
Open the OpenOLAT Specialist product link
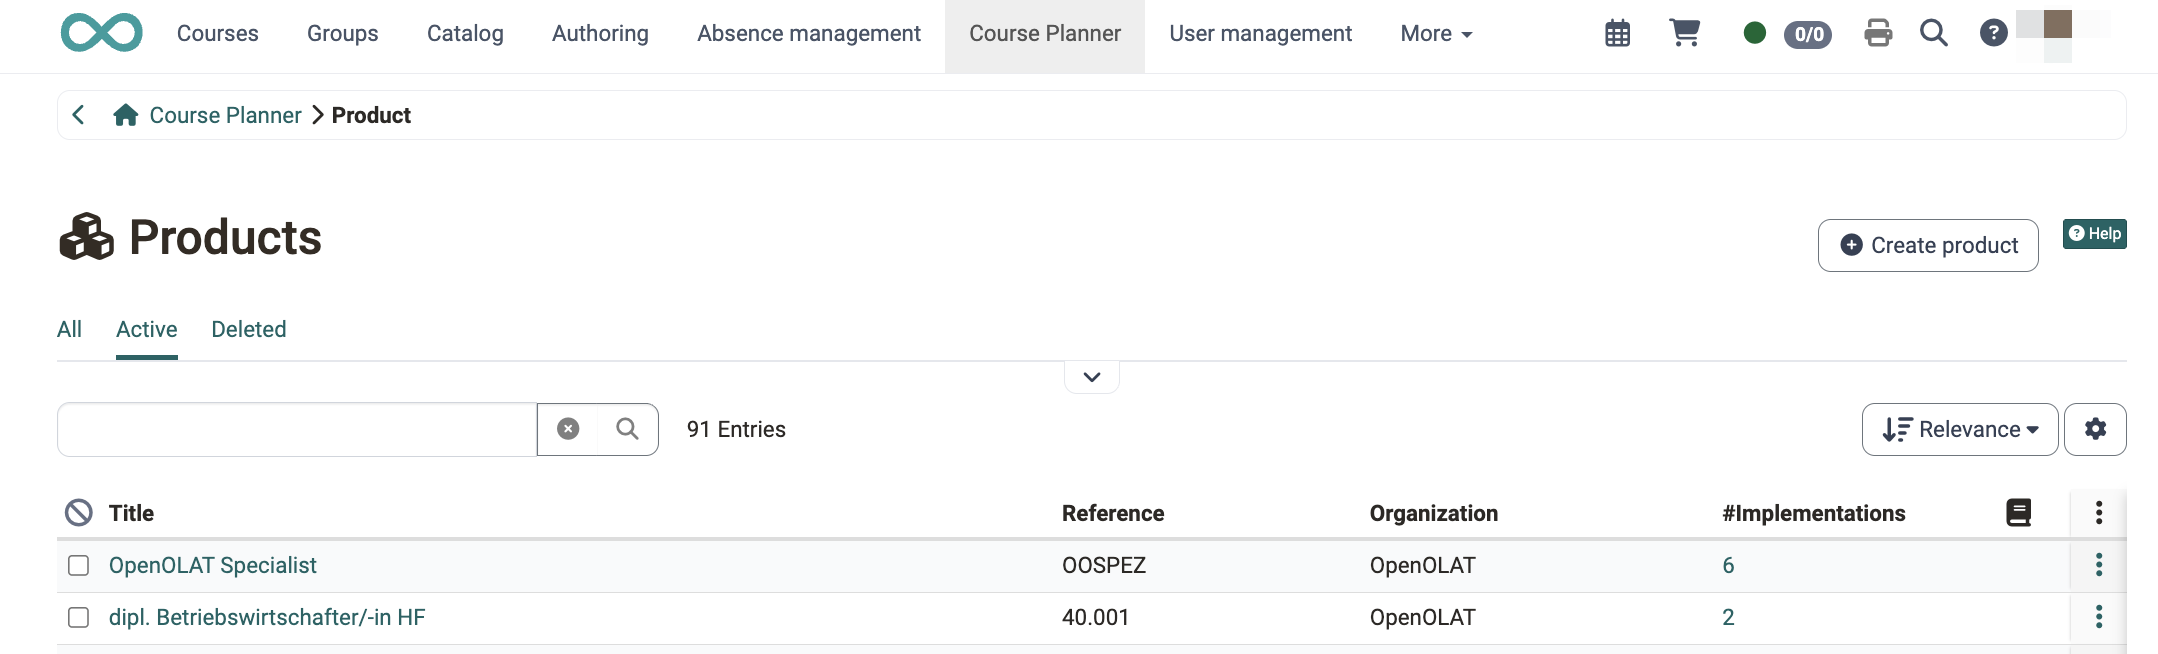click(x=212, y=565)
